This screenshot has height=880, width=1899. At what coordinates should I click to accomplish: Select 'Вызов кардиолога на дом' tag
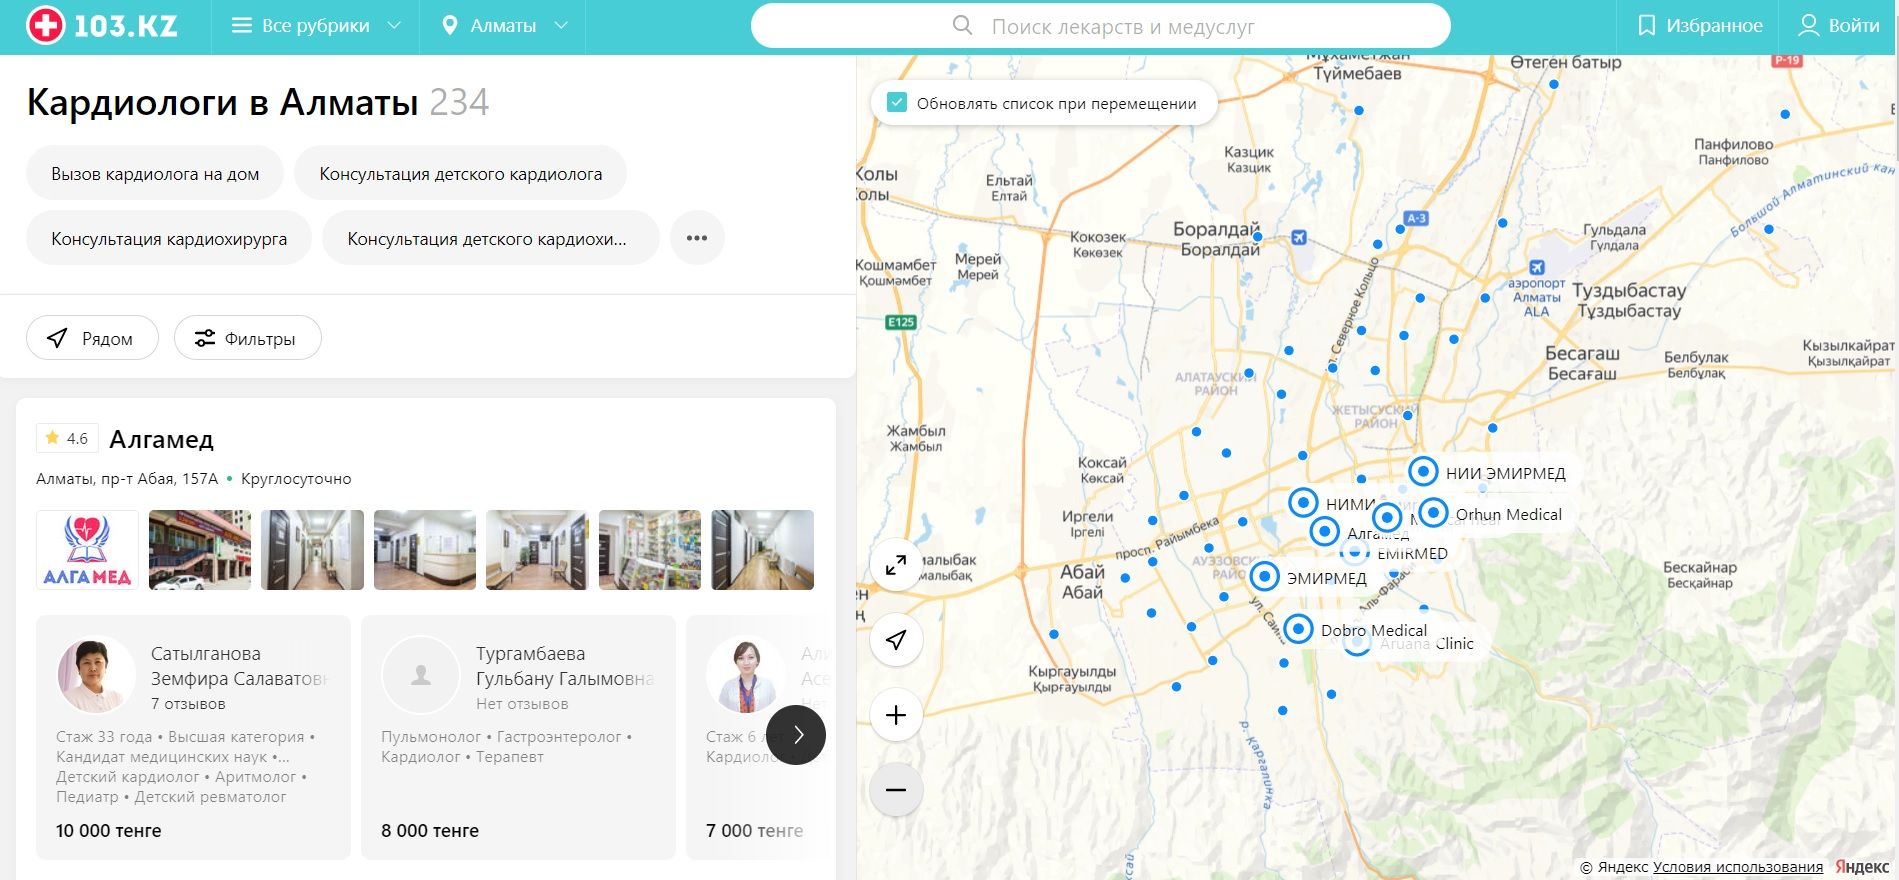[155, 174]
